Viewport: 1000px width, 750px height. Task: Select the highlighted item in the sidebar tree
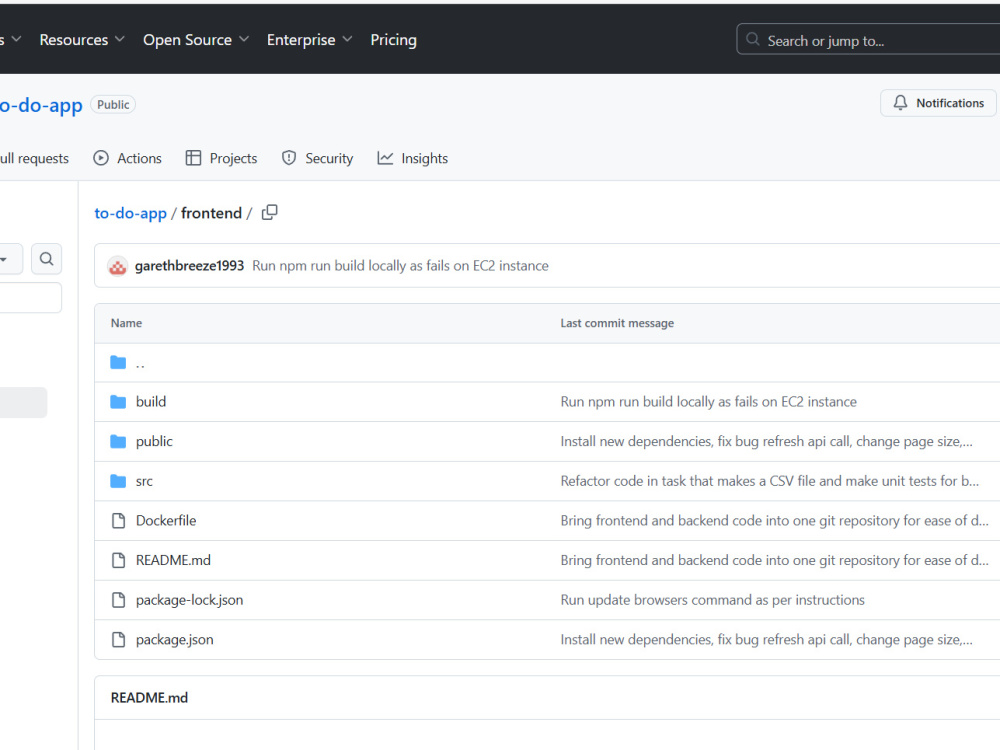point(23,402)
